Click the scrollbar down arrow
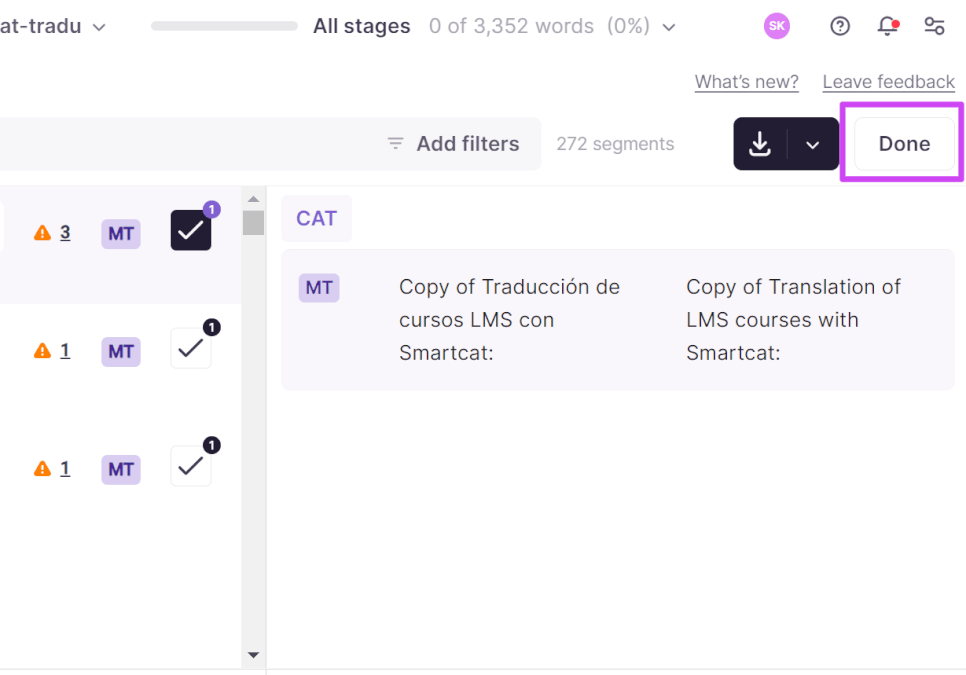Image resolution: width=966 pixels, height=675 pixels. click(253, 655)
